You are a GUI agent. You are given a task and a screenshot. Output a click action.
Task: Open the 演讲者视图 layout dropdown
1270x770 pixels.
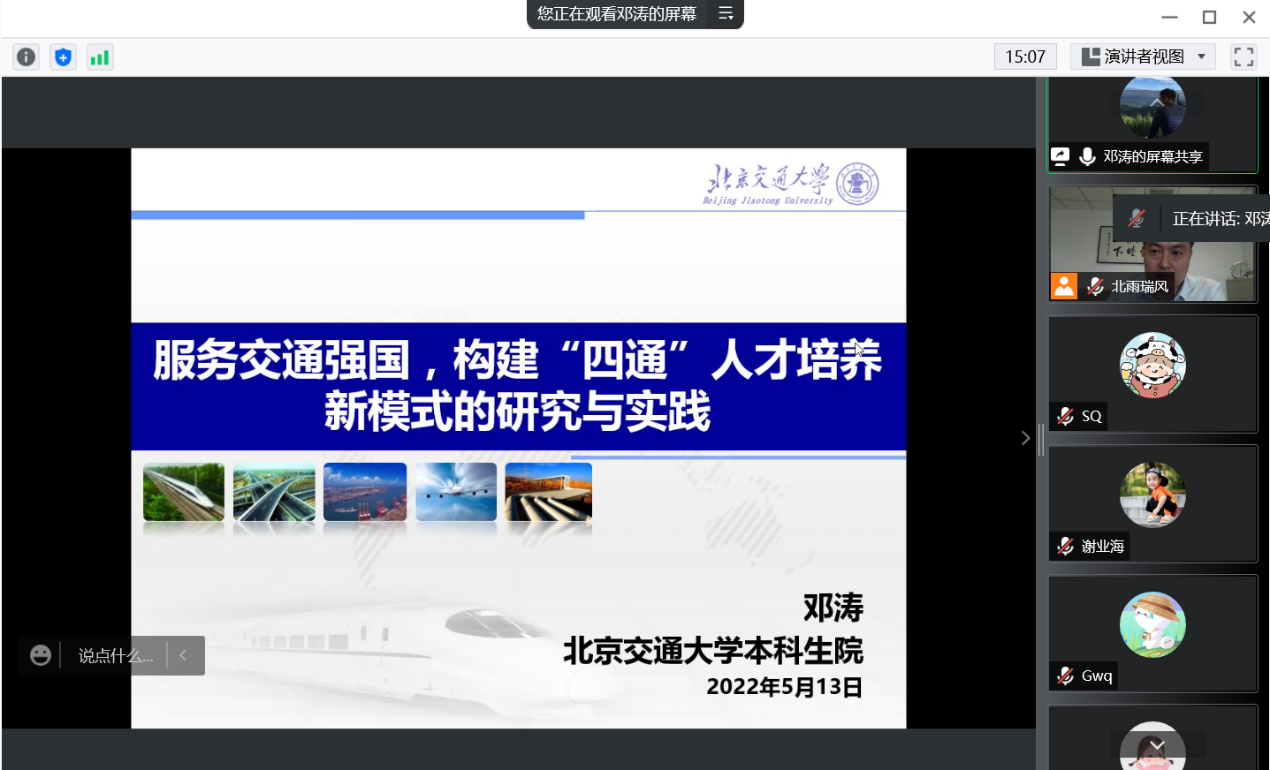click(1142, 57)
